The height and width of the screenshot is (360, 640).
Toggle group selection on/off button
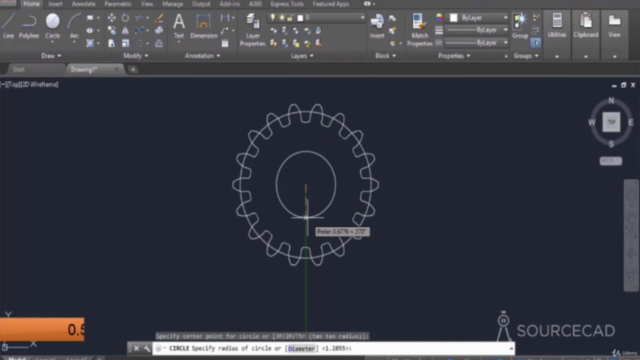click(536, 43)
